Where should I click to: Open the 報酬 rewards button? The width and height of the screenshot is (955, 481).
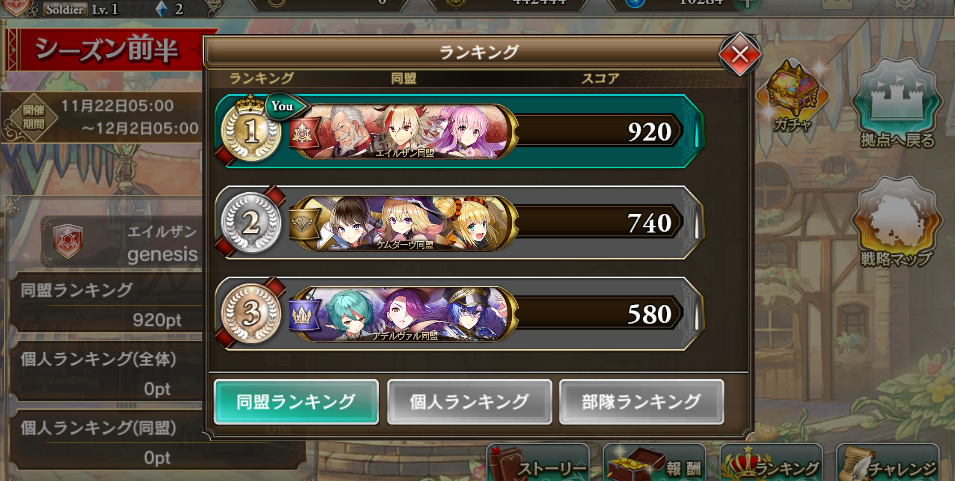click(x=655, y=464)
